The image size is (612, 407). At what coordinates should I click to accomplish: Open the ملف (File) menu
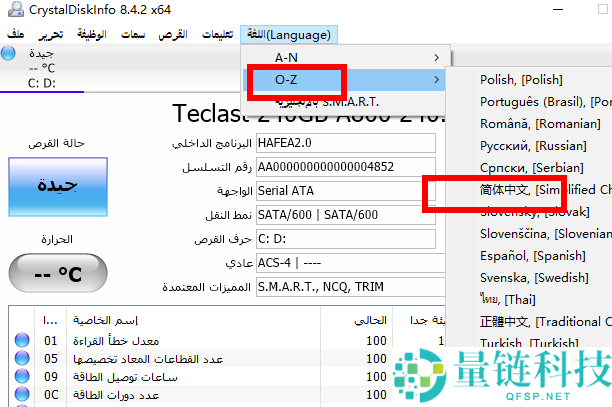click(16, 35)
